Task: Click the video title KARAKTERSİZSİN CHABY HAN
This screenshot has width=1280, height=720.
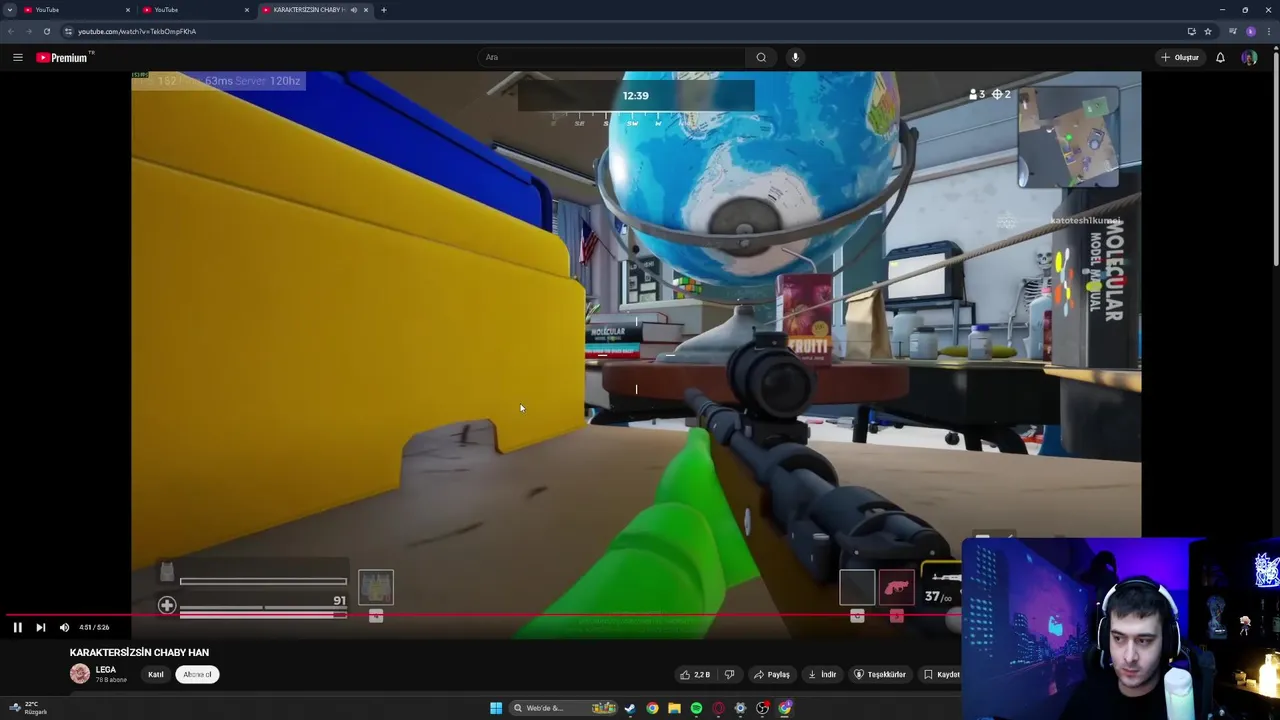Action: [139, 652]
